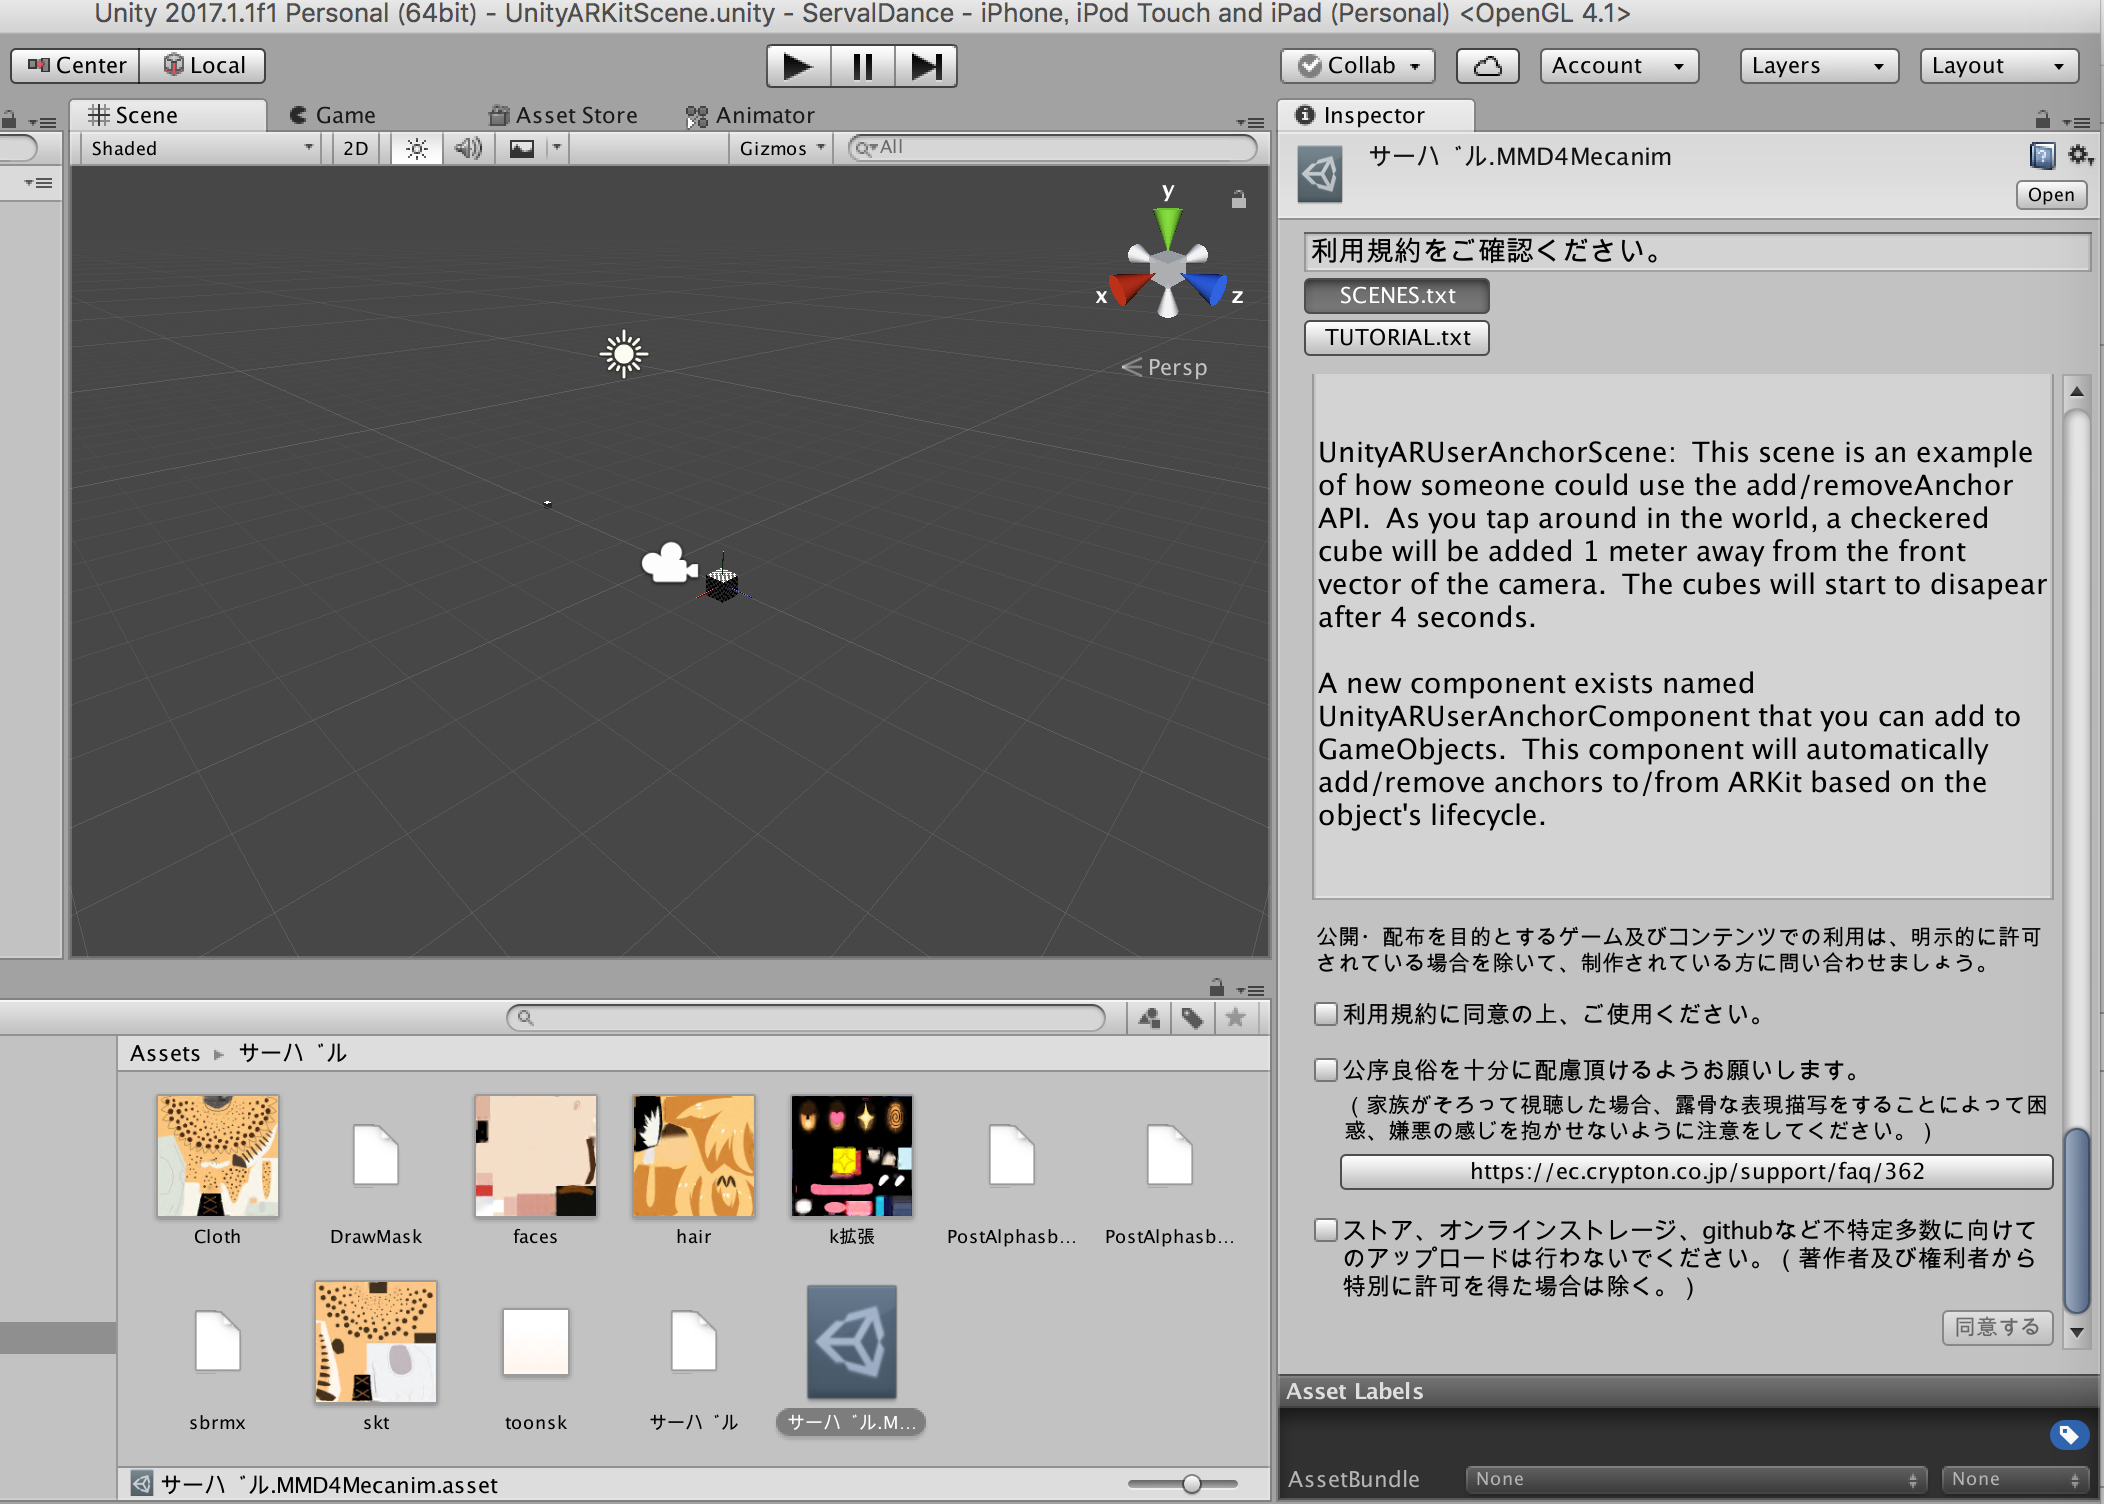The image size is (2104, 1504).
Task: Click the Project panel search field
Action: pyautogui.click(x=806, y=1018)
